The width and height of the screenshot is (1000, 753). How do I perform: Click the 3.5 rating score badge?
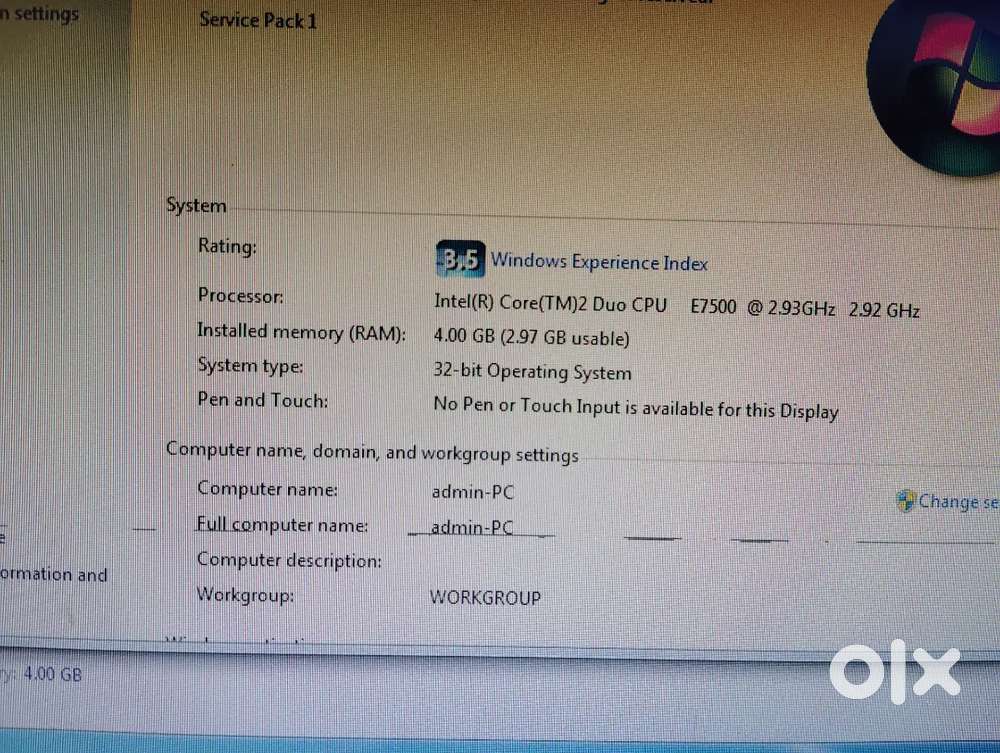(460, 260)
